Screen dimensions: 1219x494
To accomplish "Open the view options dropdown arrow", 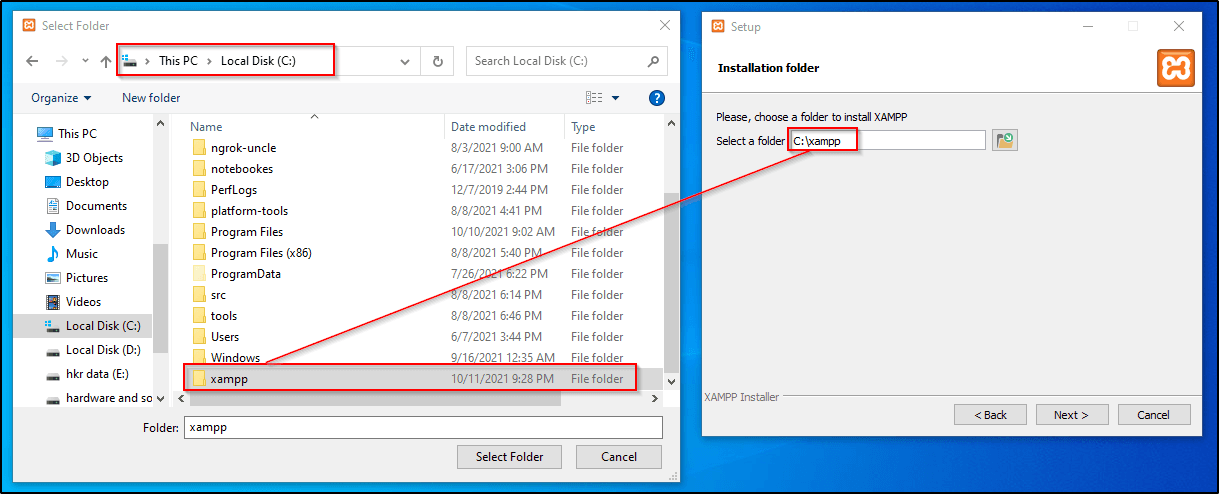I will (616, 98).
